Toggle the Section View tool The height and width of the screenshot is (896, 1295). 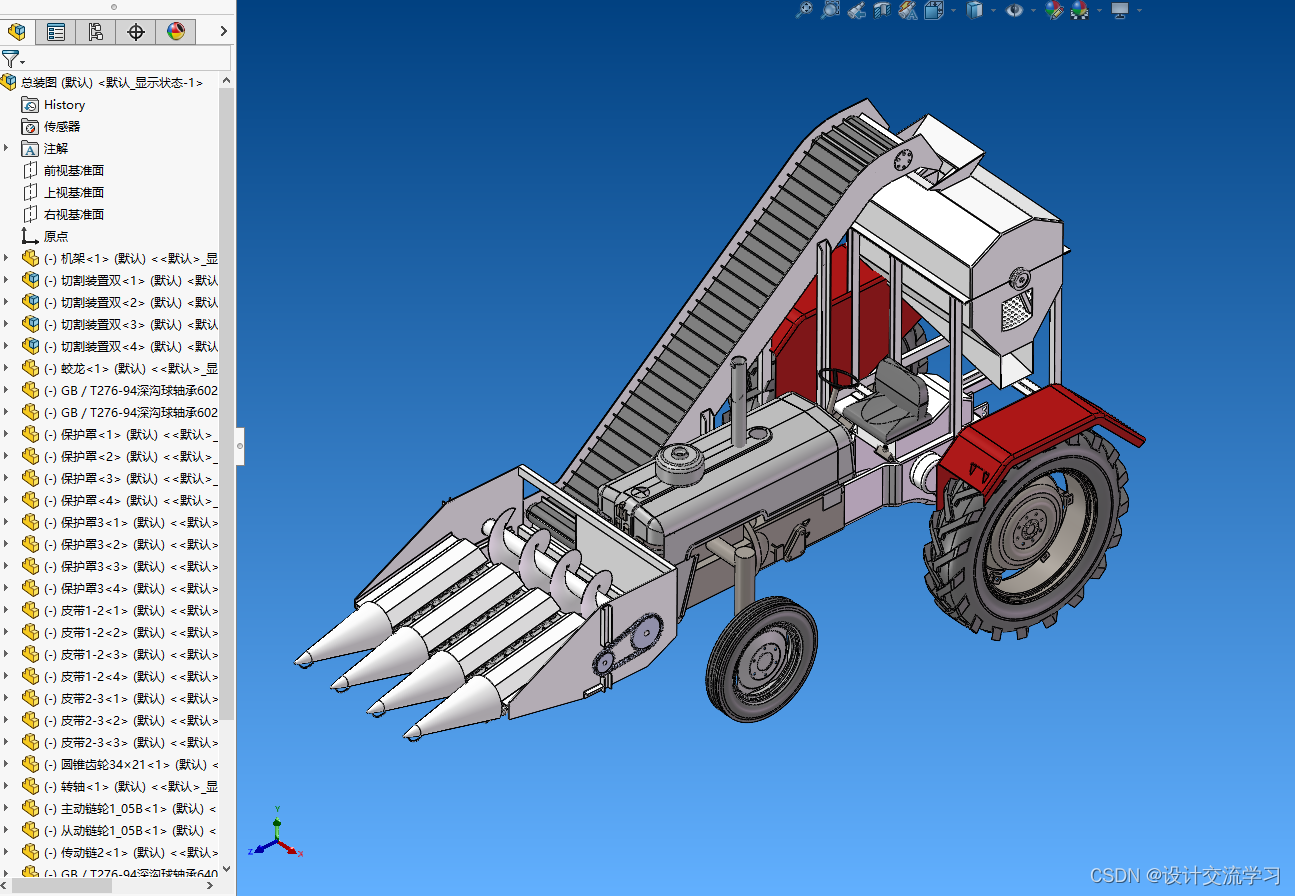882,10
